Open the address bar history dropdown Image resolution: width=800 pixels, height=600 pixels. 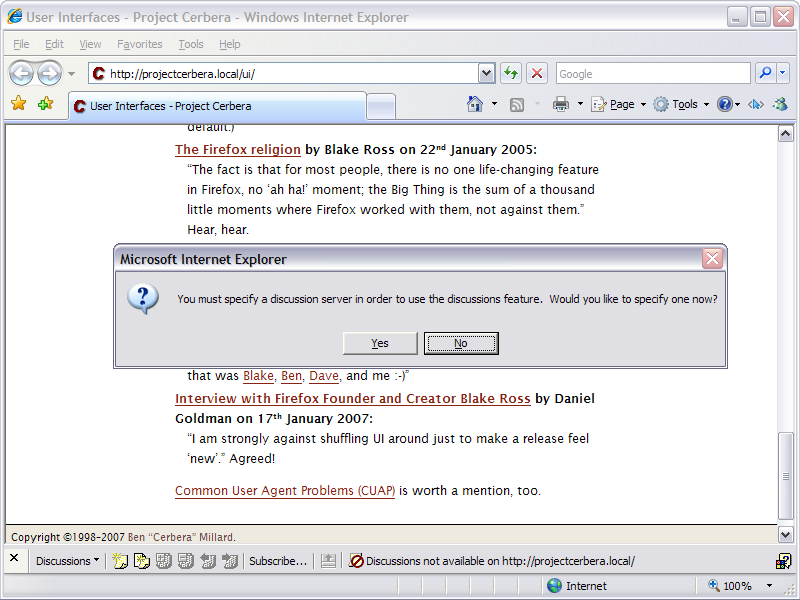[x=487, y=73]
